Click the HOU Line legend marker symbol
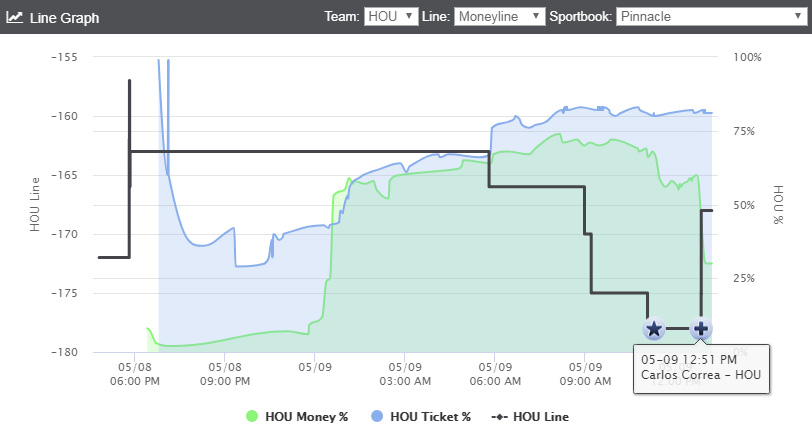Viewport: 812px width, 426px height. [x=499, y=417]
